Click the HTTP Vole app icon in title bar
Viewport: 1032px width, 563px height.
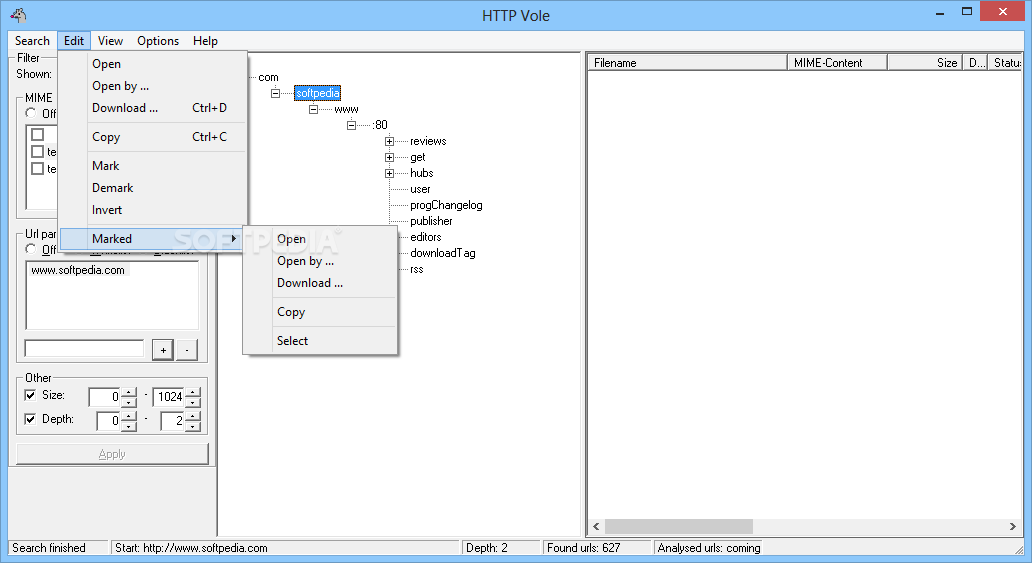pos(19,14)
